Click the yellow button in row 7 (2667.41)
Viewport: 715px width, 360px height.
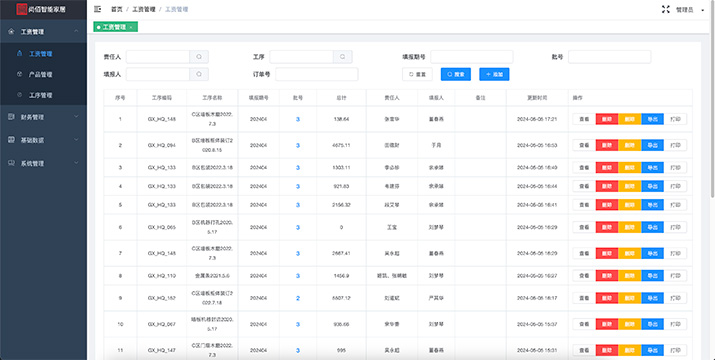click(x=630, y=253)
